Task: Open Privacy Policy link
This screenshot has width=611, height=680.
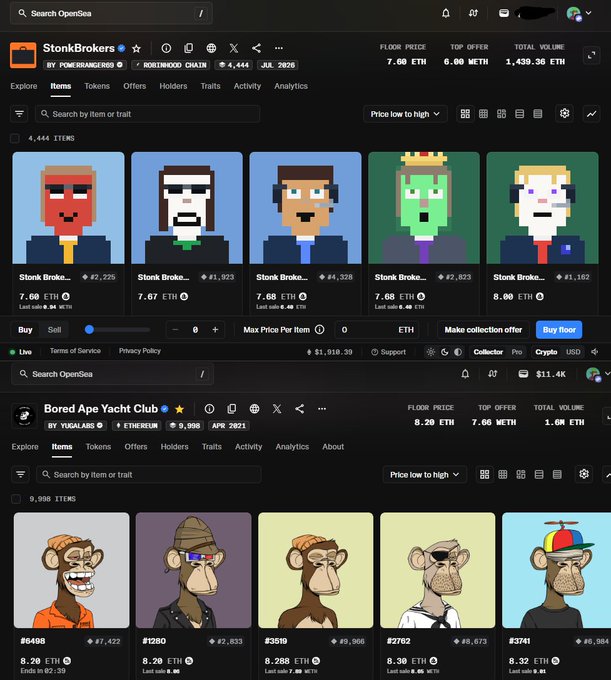Action: (x=140, y=351)
